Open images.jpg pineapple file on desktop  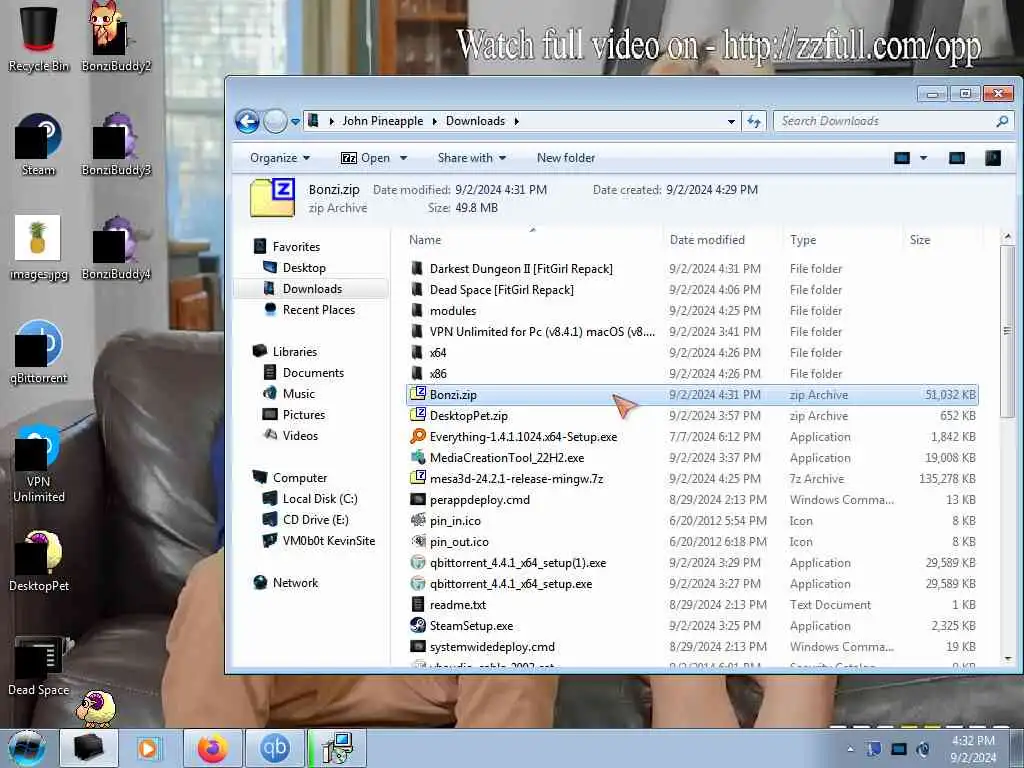pos(39,248)
